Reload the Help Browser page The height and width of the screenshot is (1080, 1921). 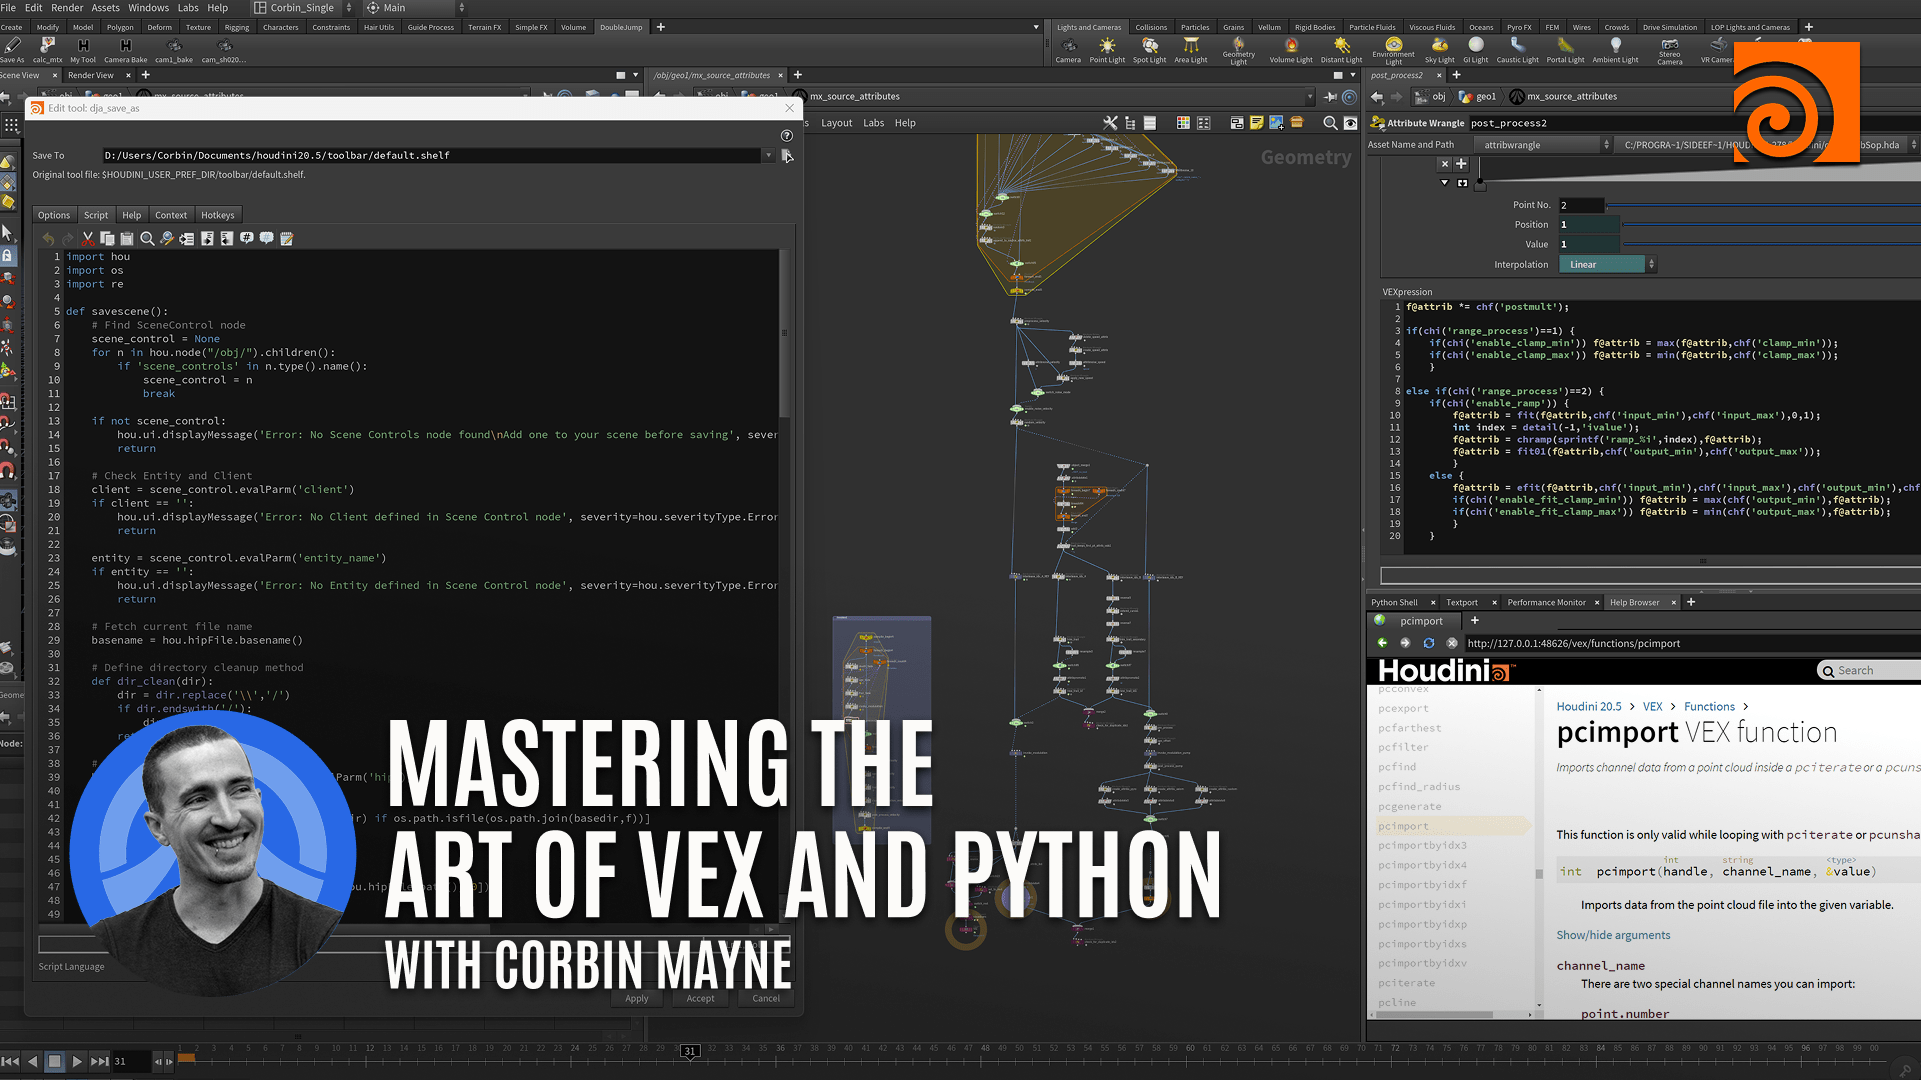tap(1428, 643)
